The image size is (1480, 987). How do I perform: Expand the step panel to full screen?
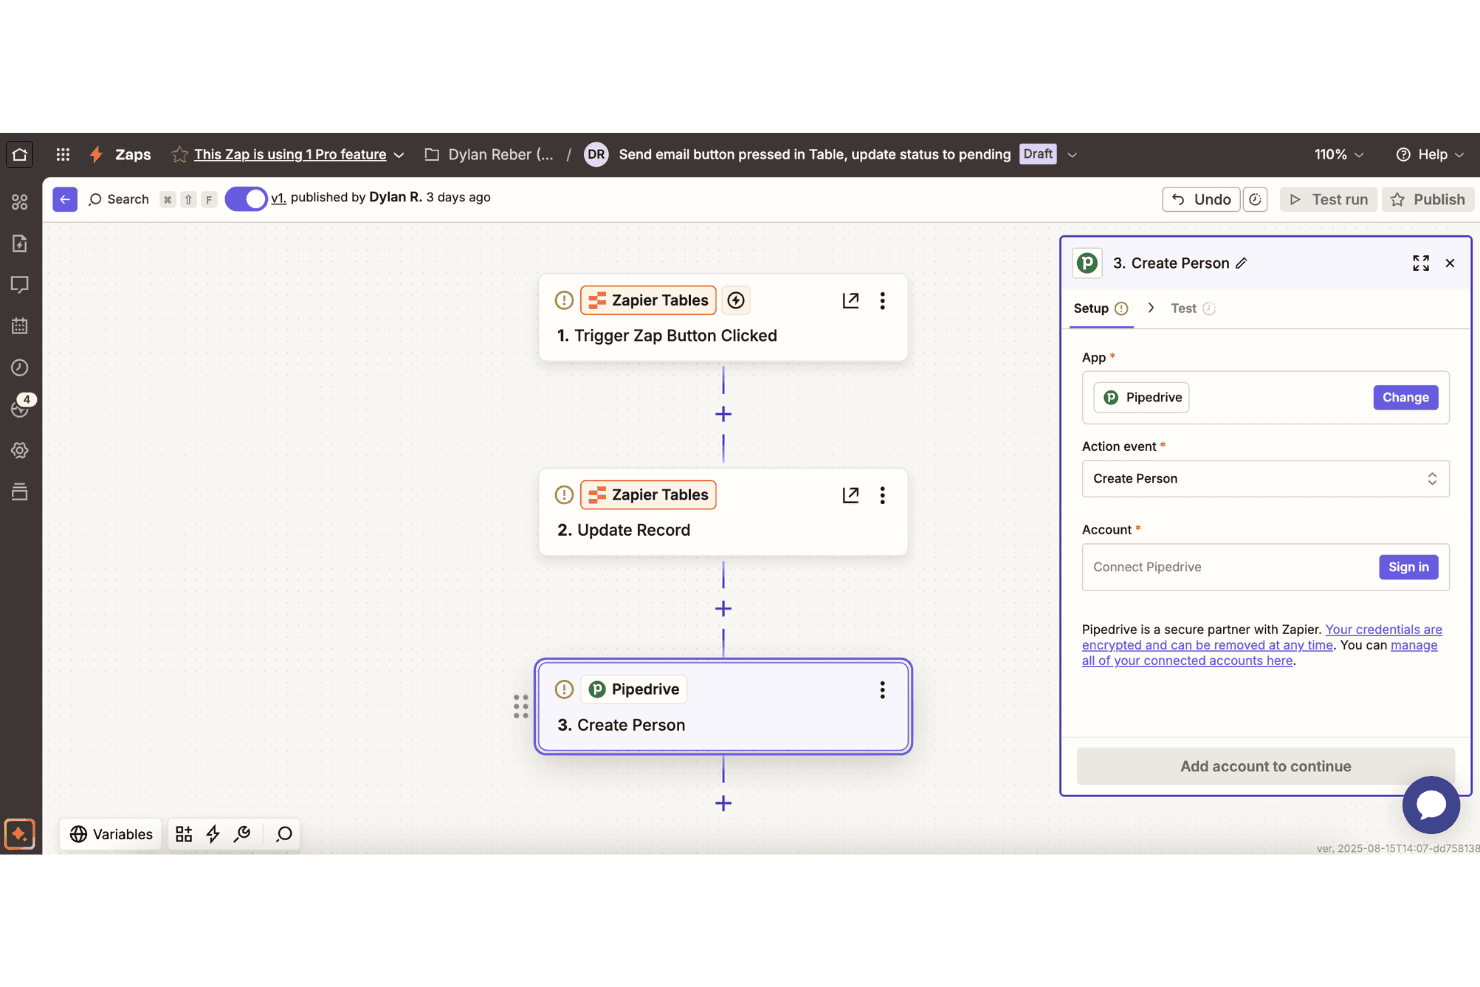click(1421, 263)
